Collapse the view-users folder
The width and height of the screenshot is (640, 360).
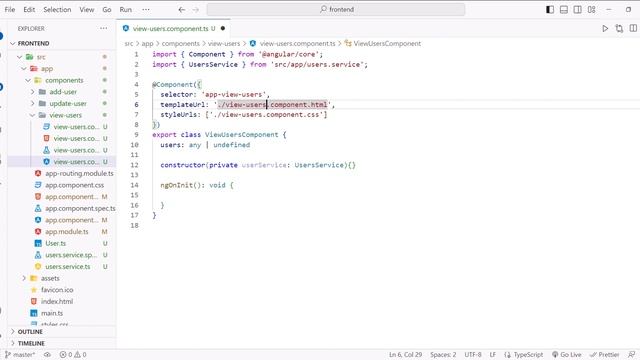32,115
